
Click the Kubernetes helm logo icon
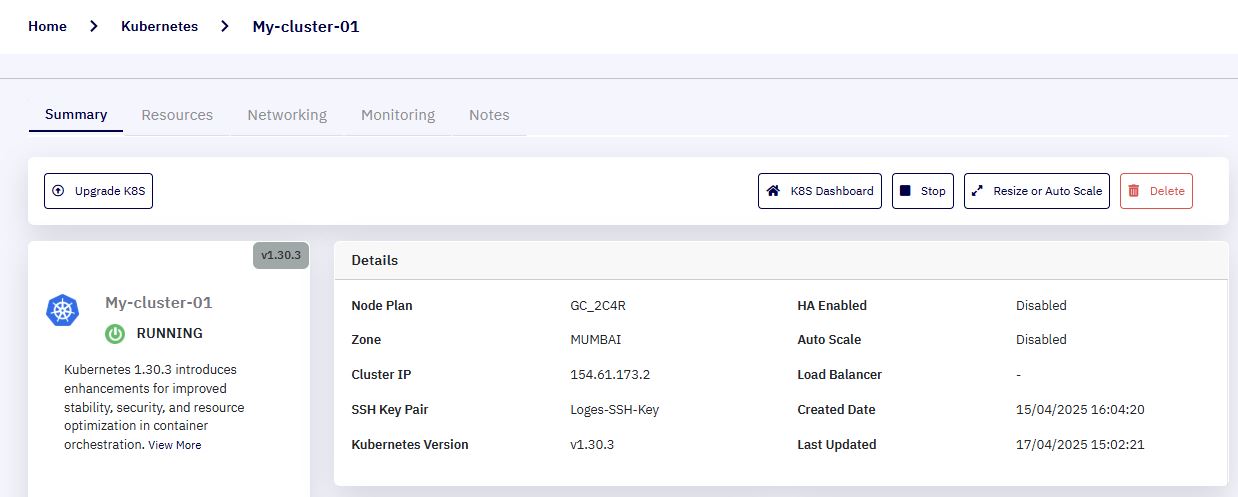[63, 310]
